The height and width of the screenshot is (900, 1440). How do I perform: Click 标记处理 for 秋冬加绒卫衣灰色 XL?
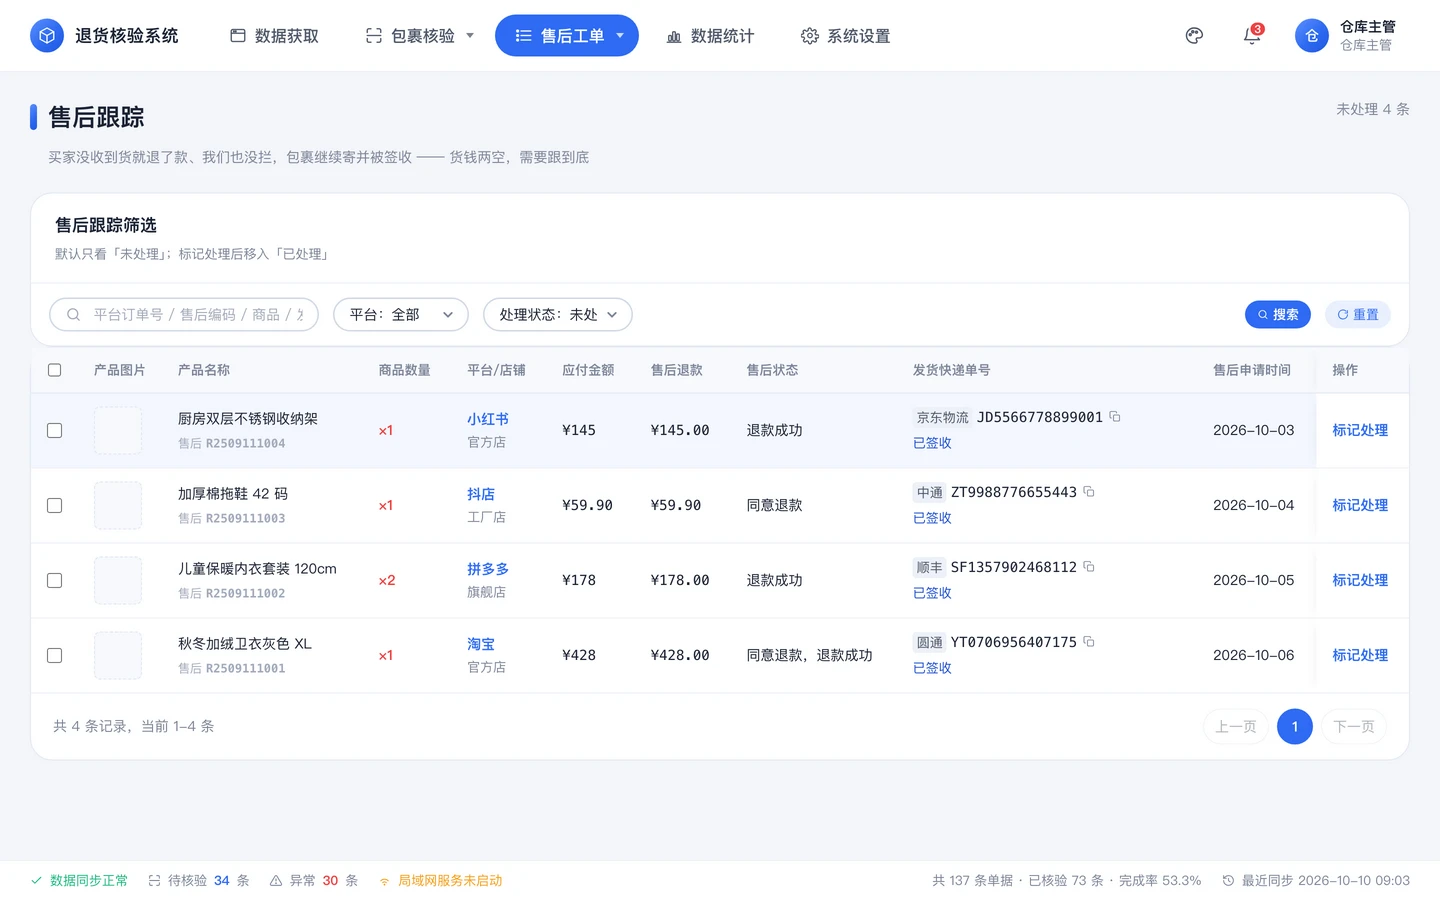1360,656
